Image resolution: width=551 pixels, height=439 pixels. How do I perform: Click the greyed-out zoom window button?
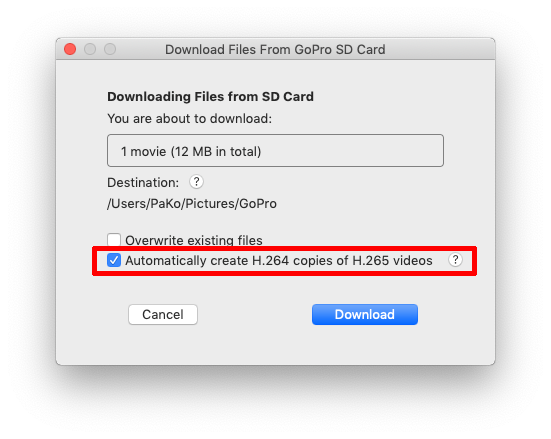110,49
